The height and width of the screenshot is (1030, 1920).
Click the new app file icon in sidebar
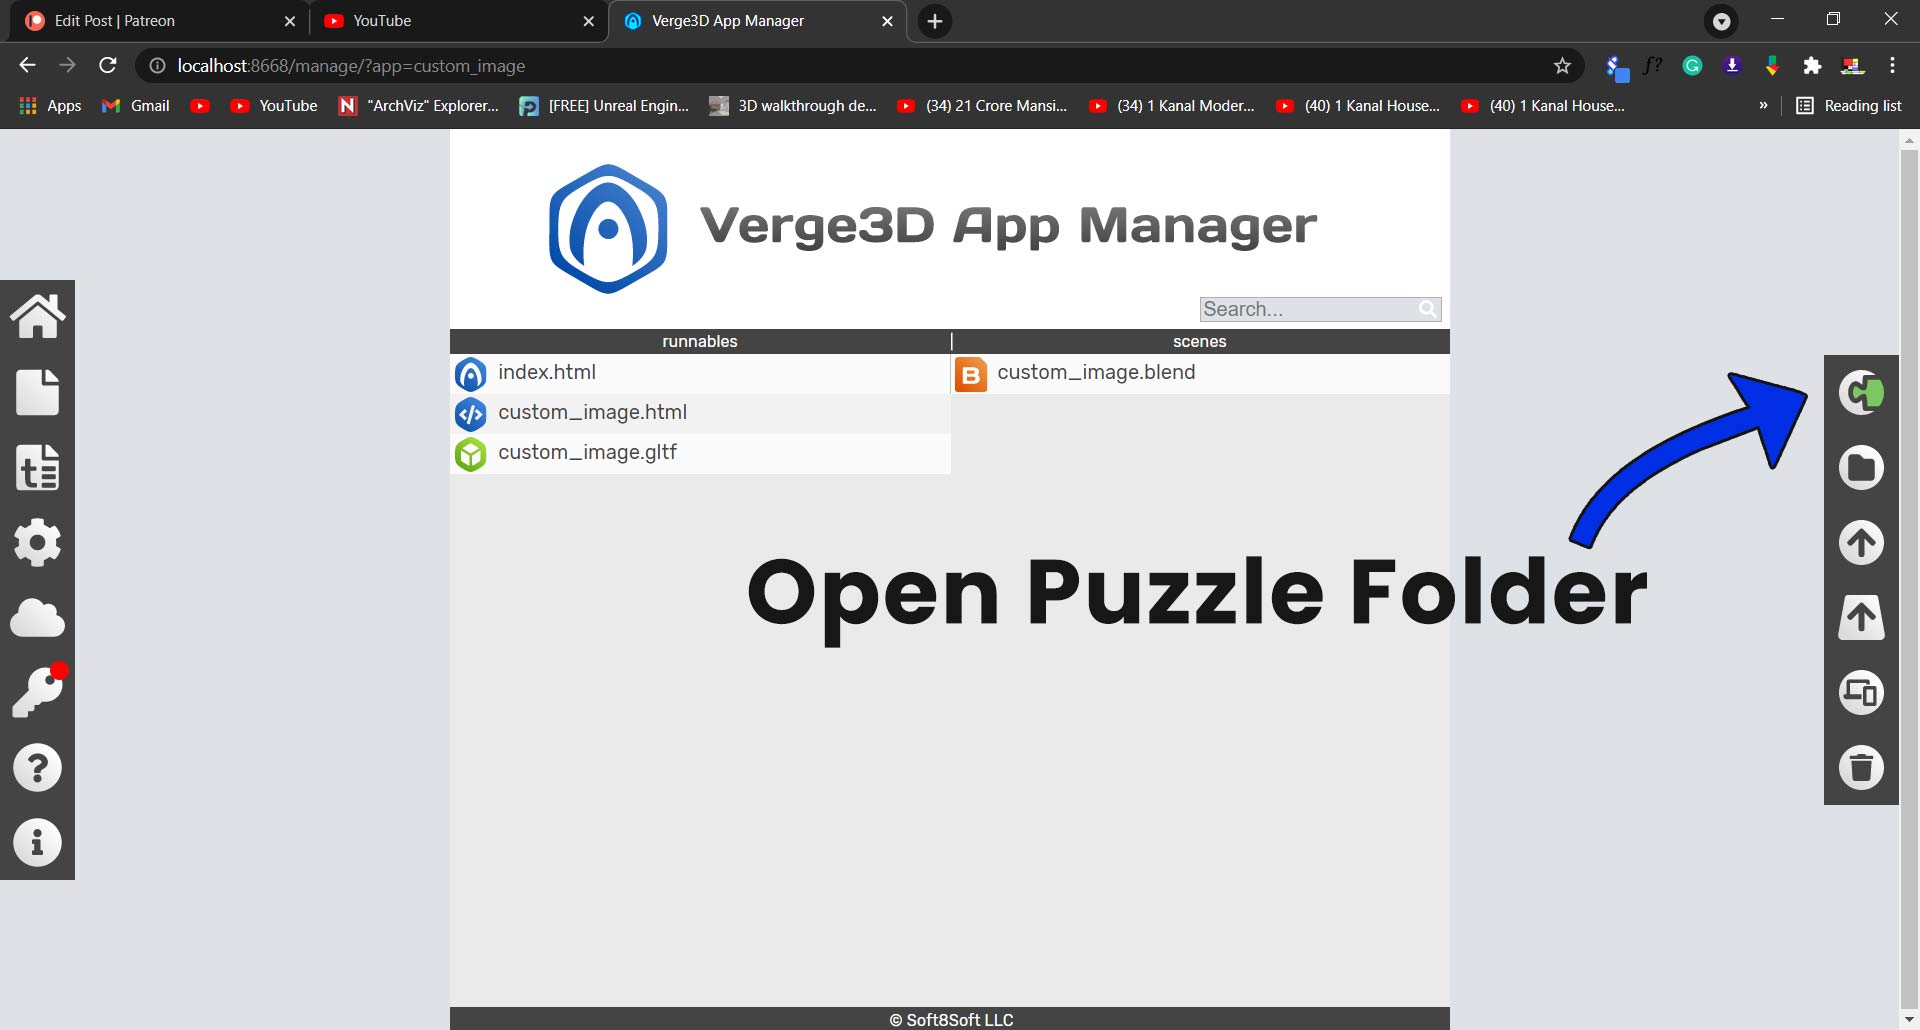pos(38,392)
